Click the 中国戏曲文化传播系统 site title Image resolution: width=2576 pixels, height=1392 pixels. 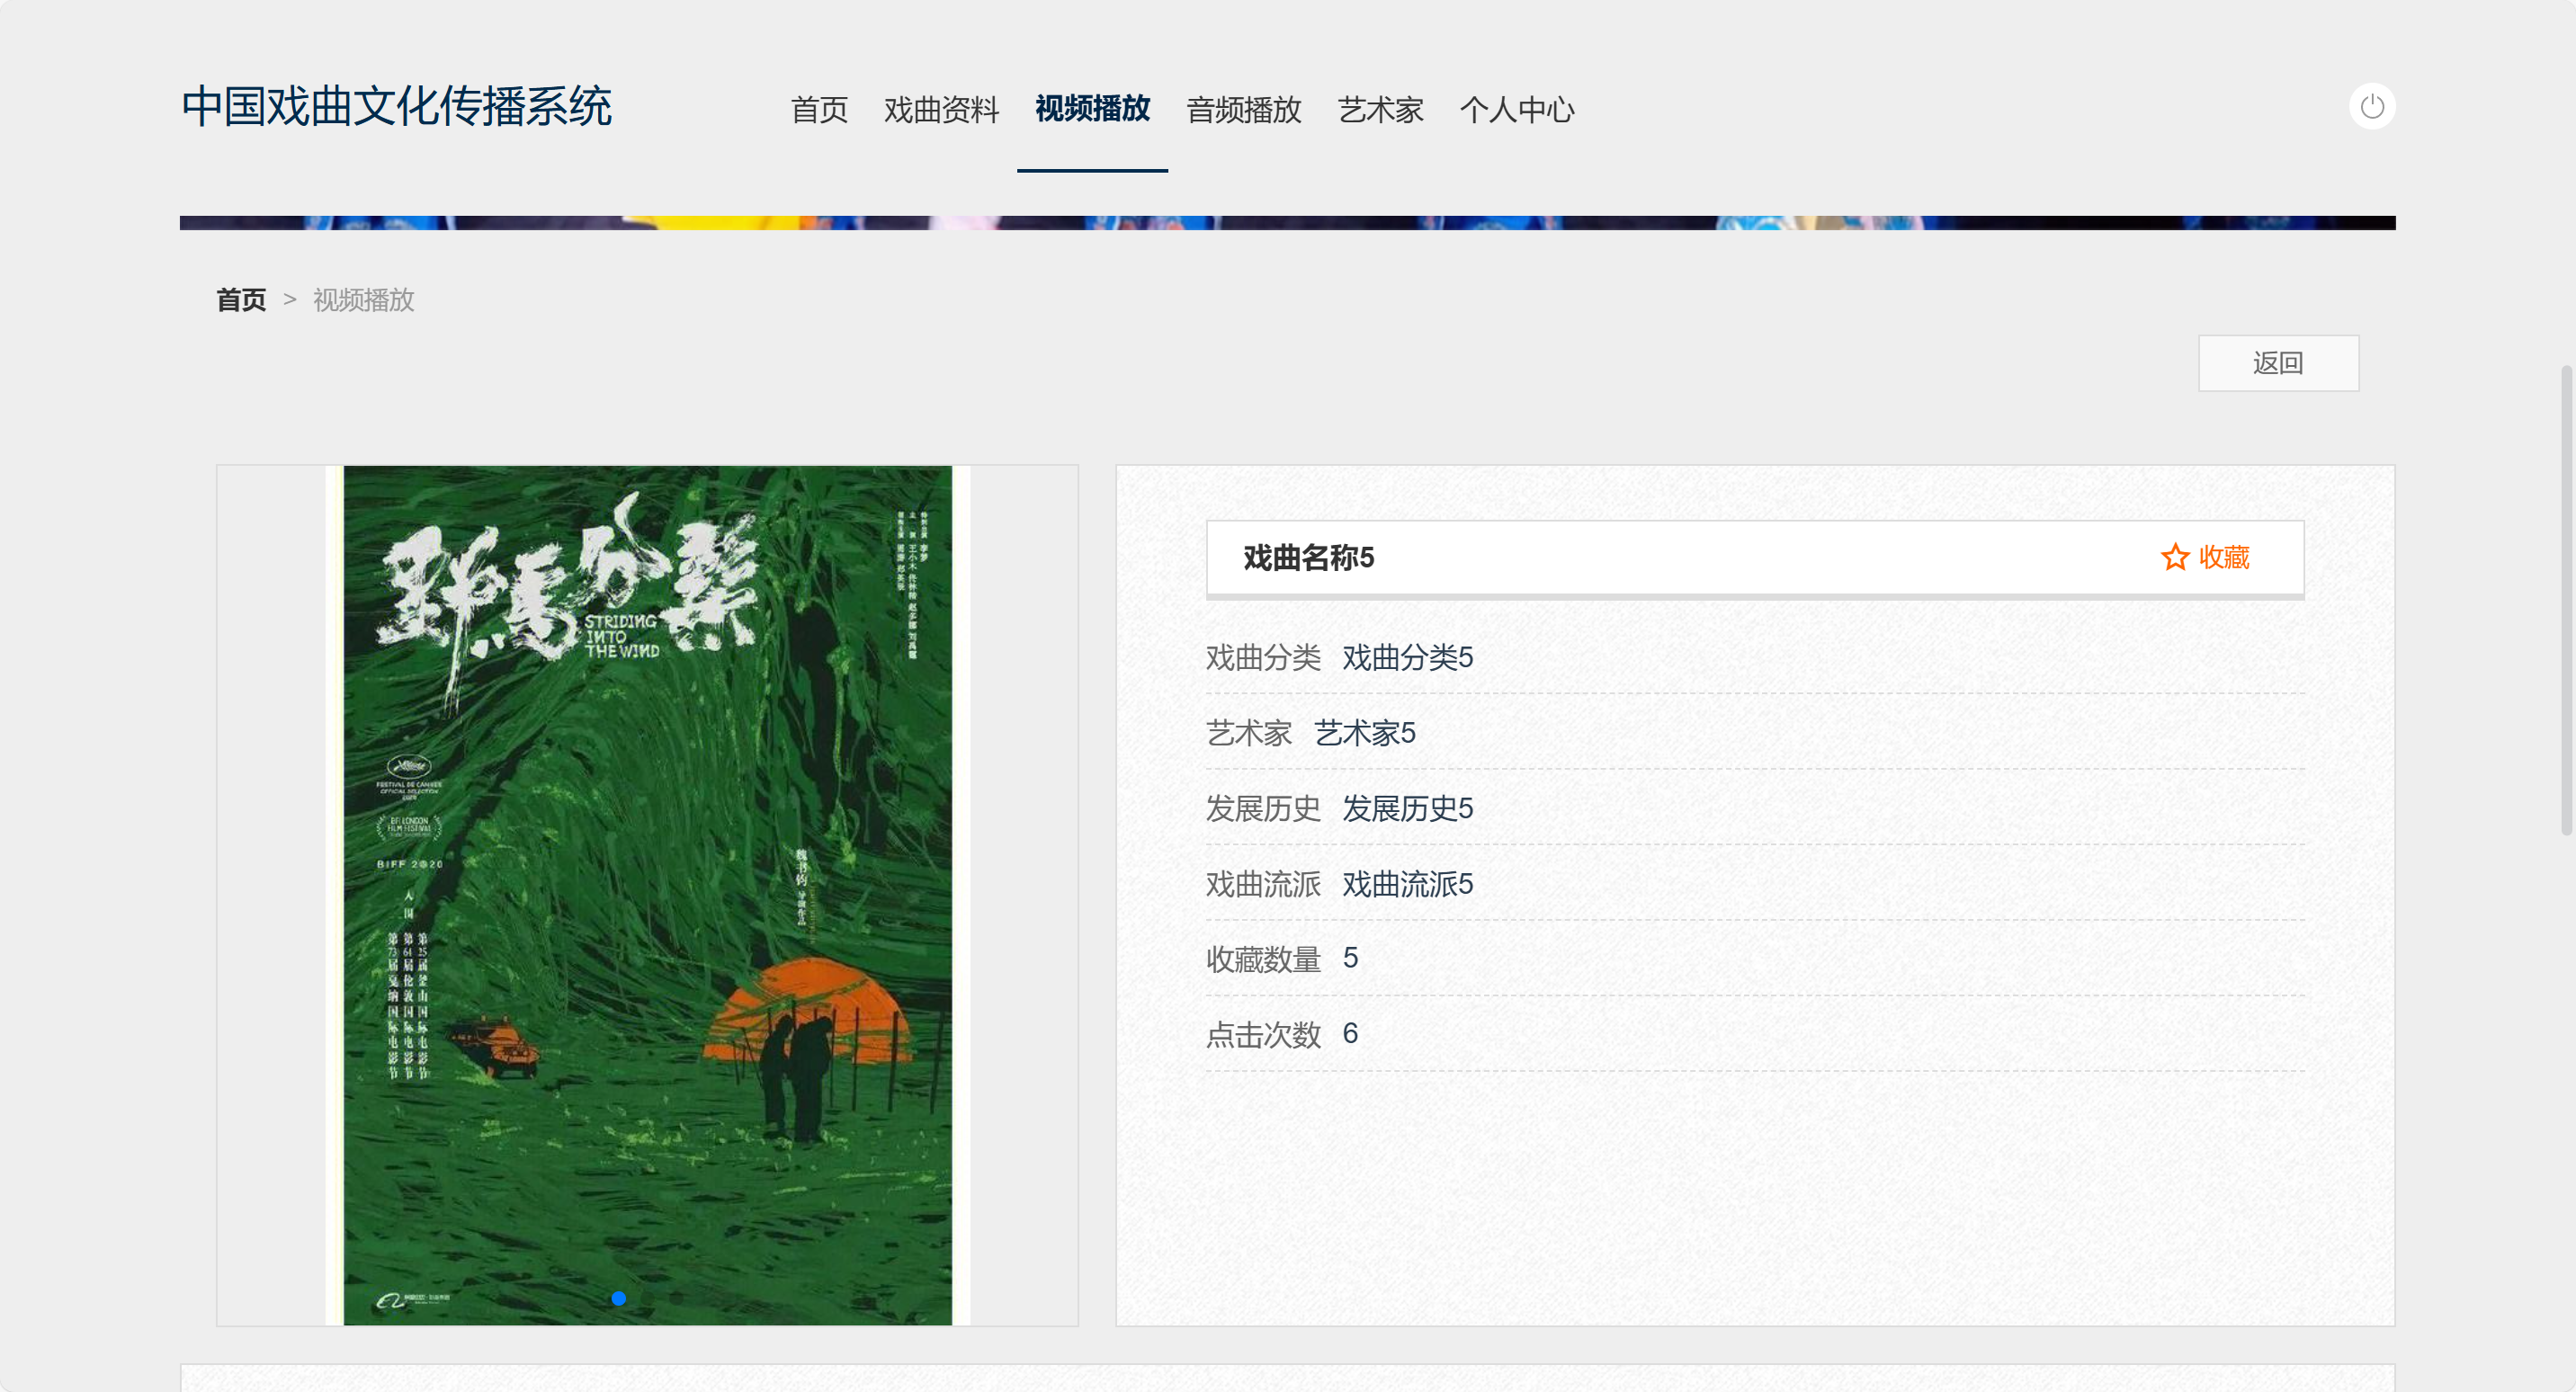[x=396, y=106]
